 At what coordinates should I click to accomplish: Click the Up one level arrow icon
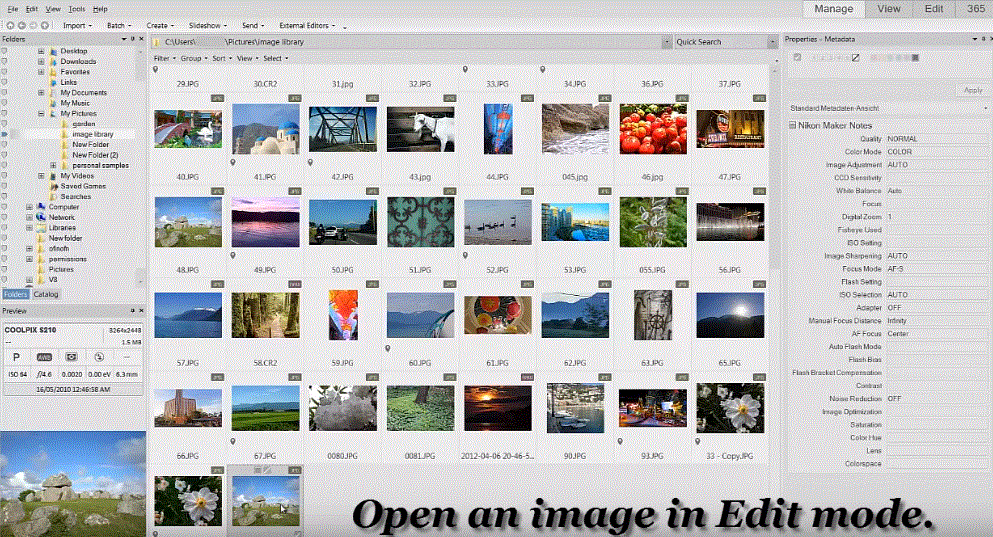44,25
